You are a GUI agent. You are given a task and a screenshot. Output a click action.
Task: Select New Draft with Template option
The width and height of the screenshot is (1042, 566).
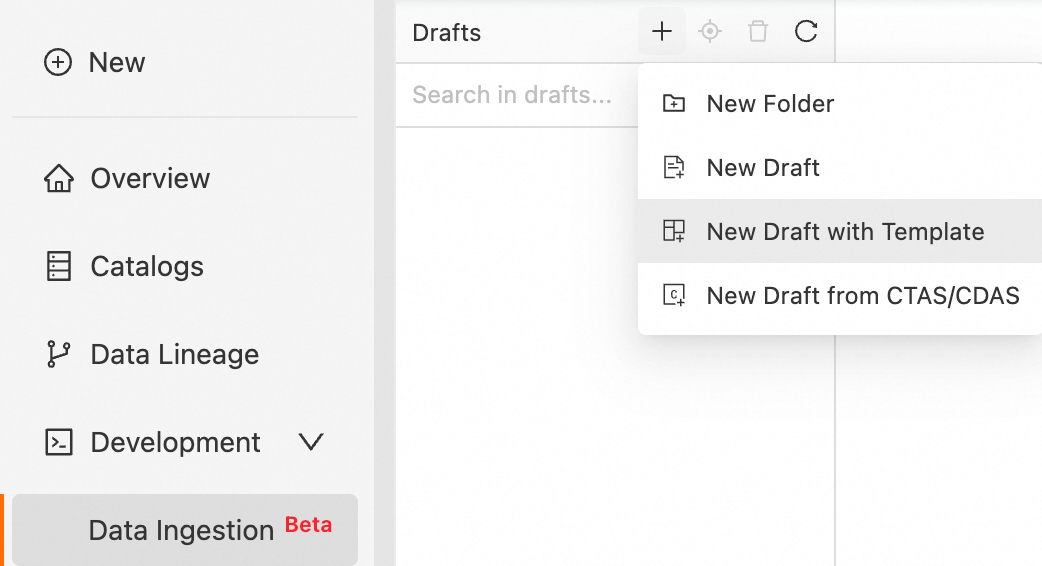coord(845,232)
